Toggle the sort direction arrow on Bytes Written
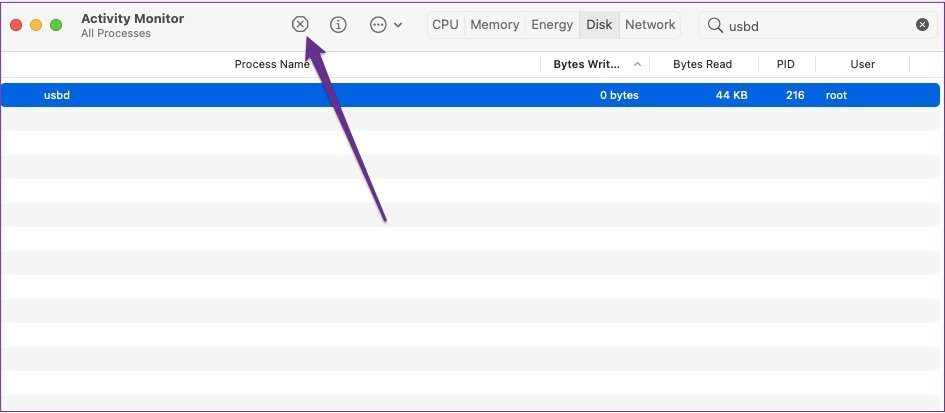The height and width of the screenshot is (413, 945). coord(637,65)
